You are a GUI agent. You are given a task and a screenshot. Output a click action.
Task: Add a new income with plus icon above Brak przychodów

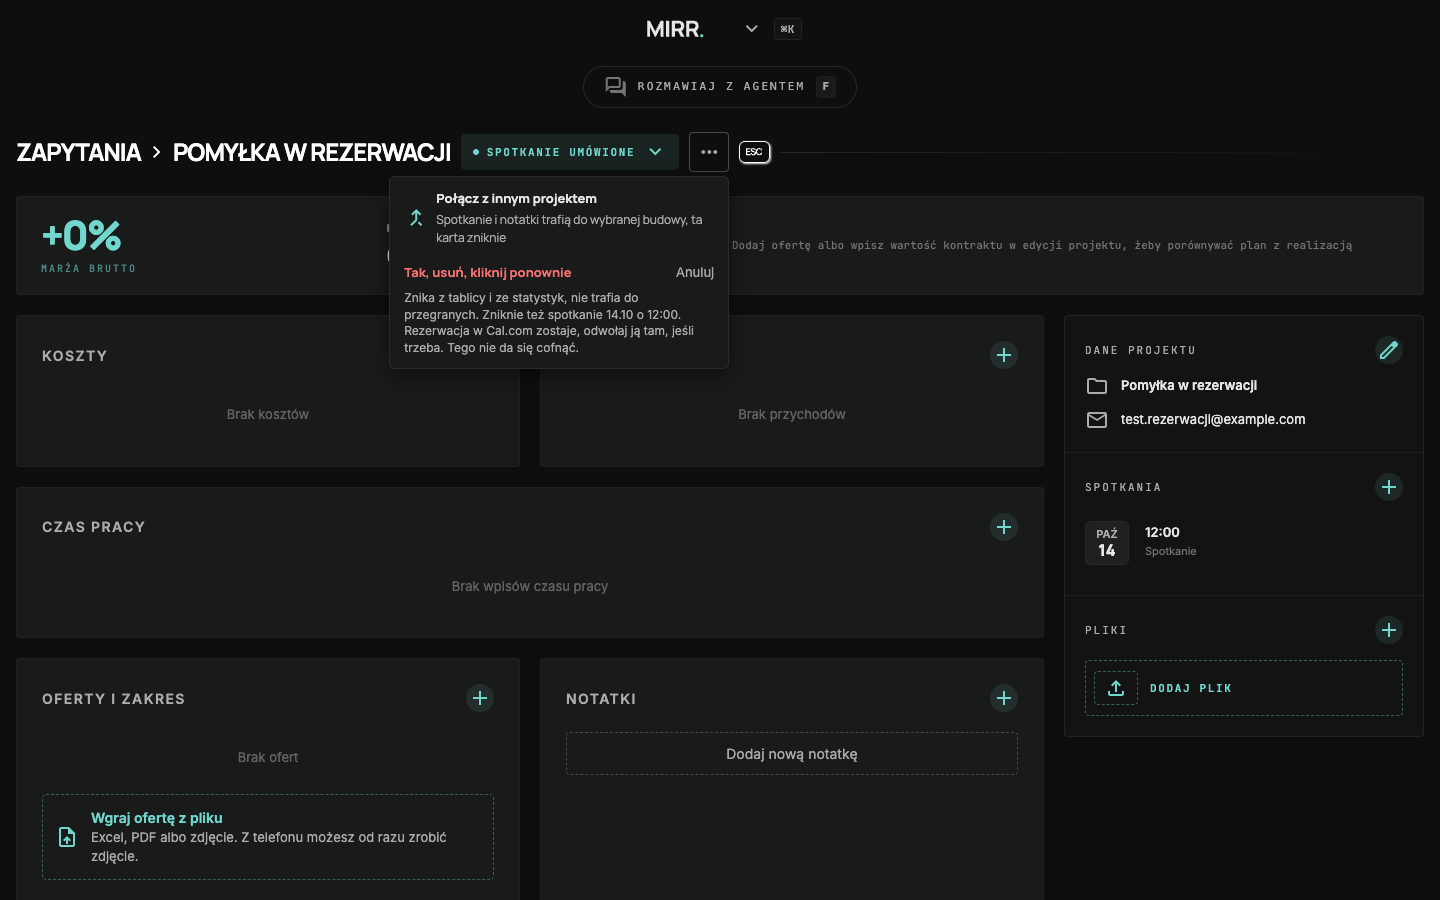1004,355
